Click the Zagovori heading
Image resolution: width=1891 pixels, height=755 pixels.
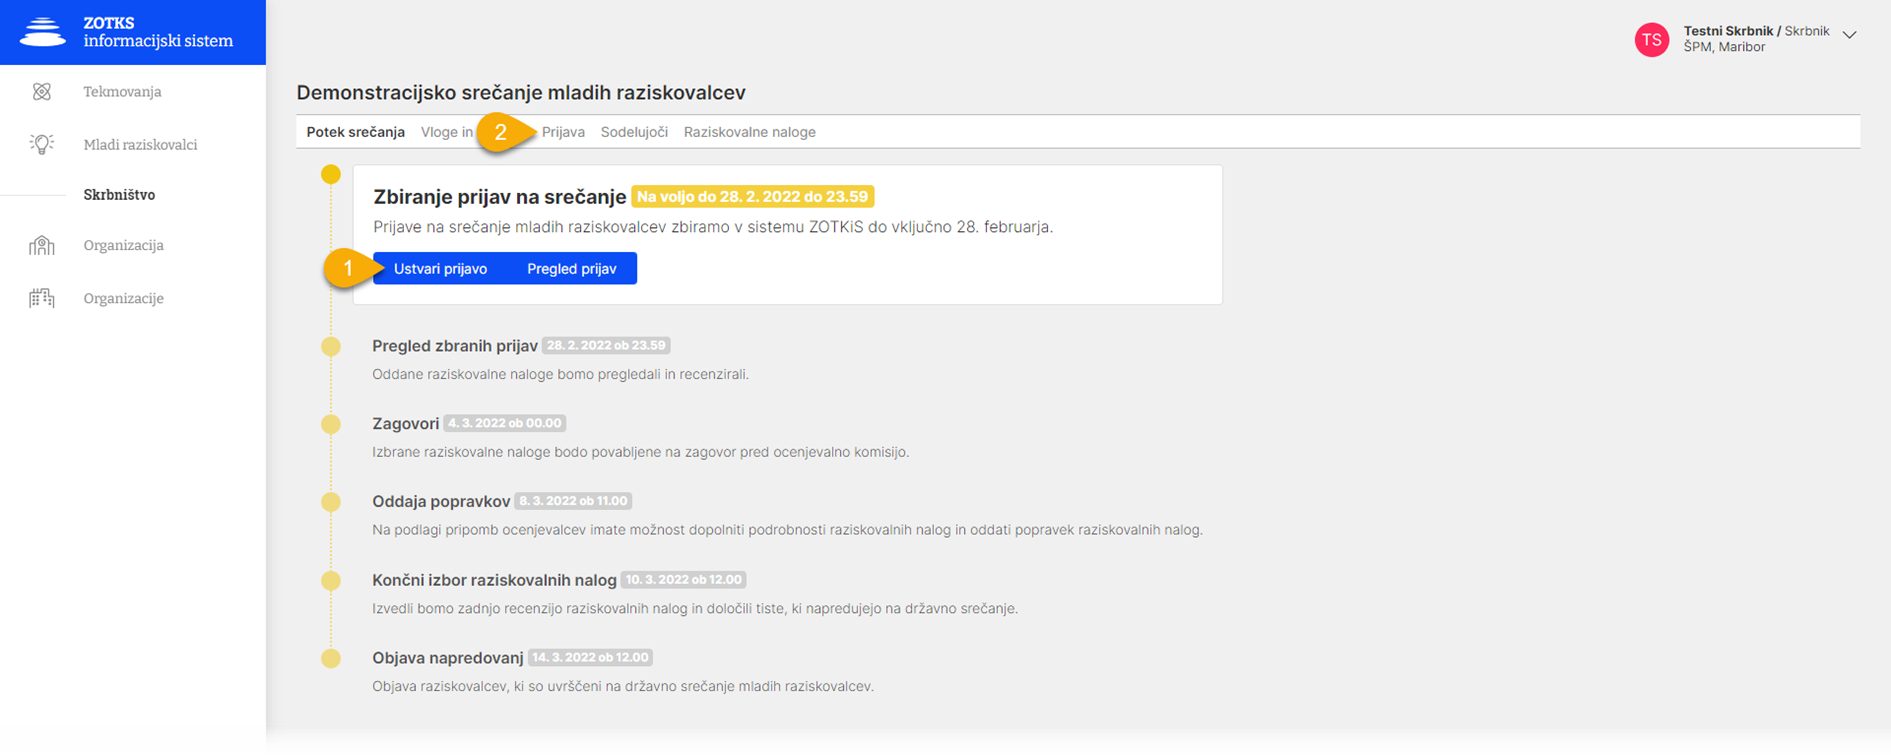coord(405,424)
